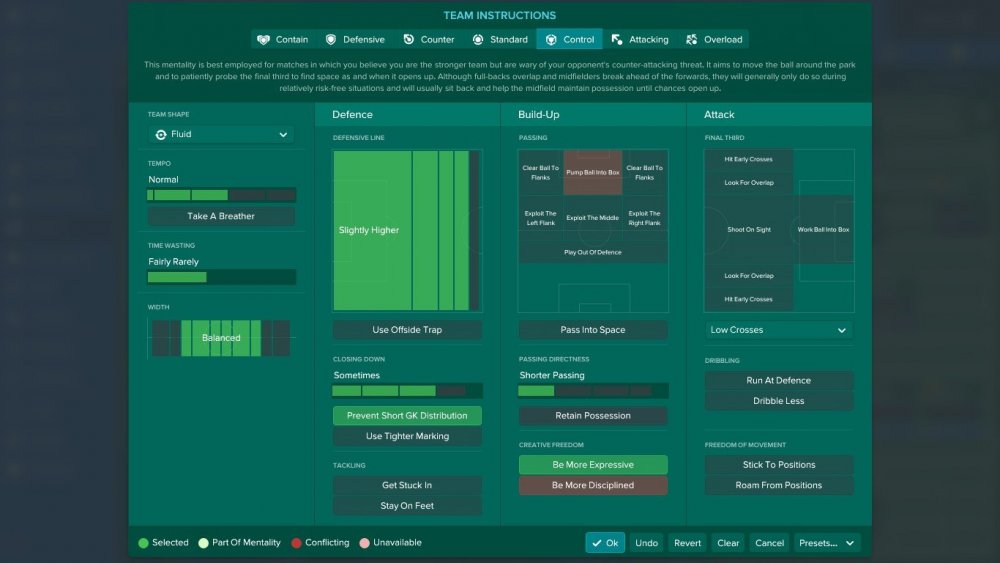Image resolution: width=1000 pixels, height=563 pixels.
Task: Click the Standard mentality icon
Action: (x=478, y=40)
